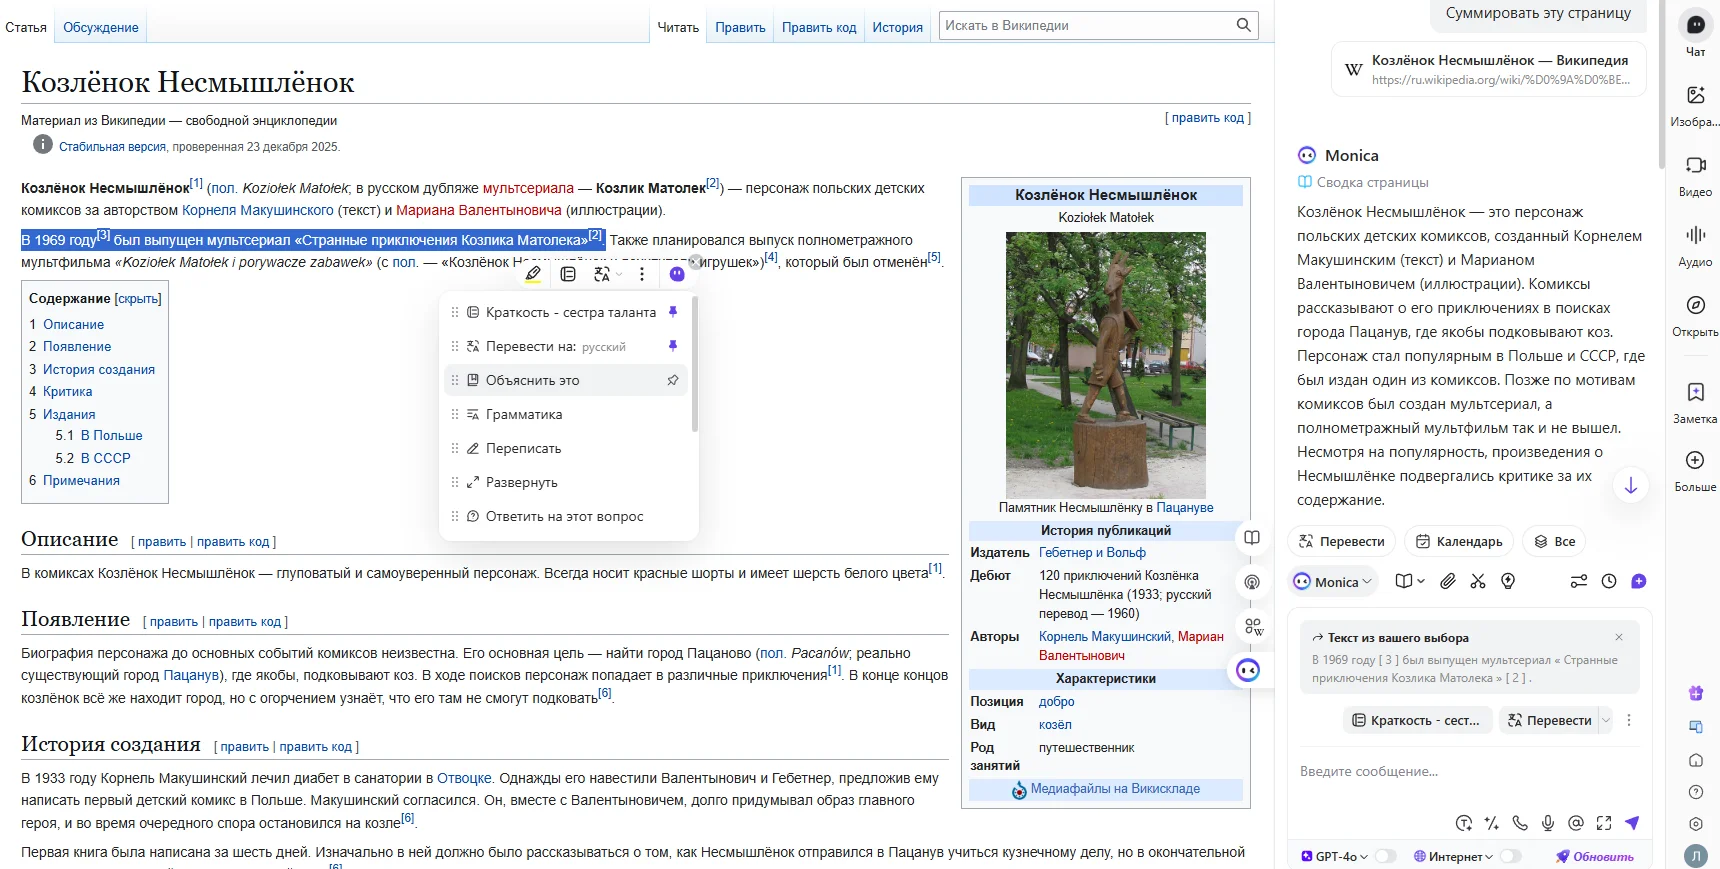Open Monica settings hexagon icon
This screenshot has width=1720, height=869.
pos(1696,824)
